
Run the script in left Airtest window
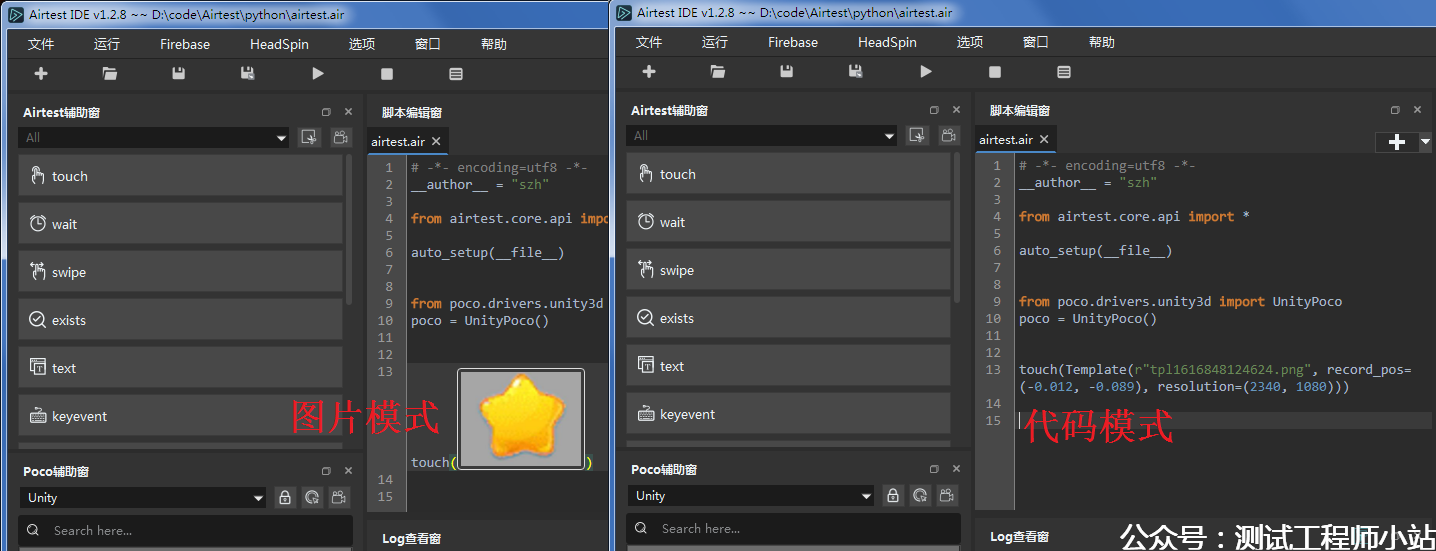click(318, 74)
